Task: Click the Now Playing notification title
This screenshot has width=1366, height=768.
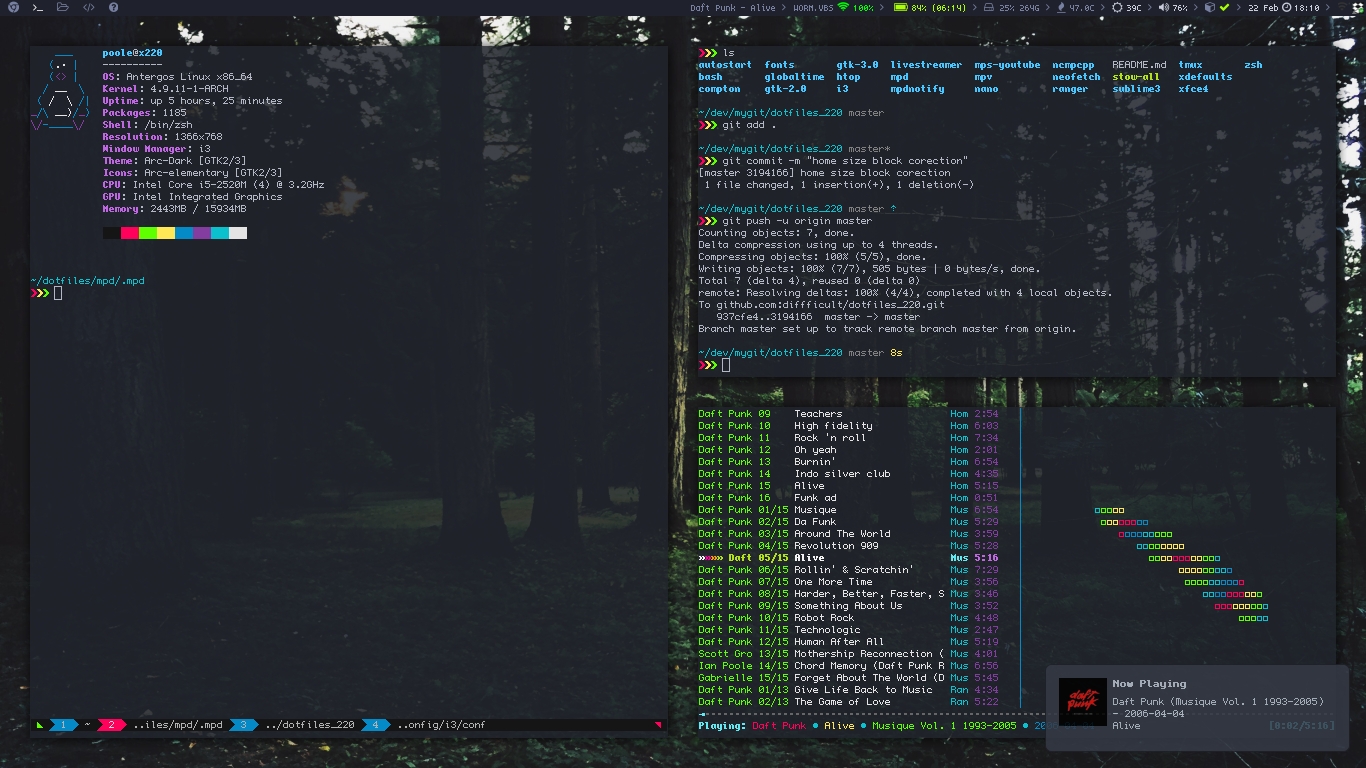Action: point(1149,684)
